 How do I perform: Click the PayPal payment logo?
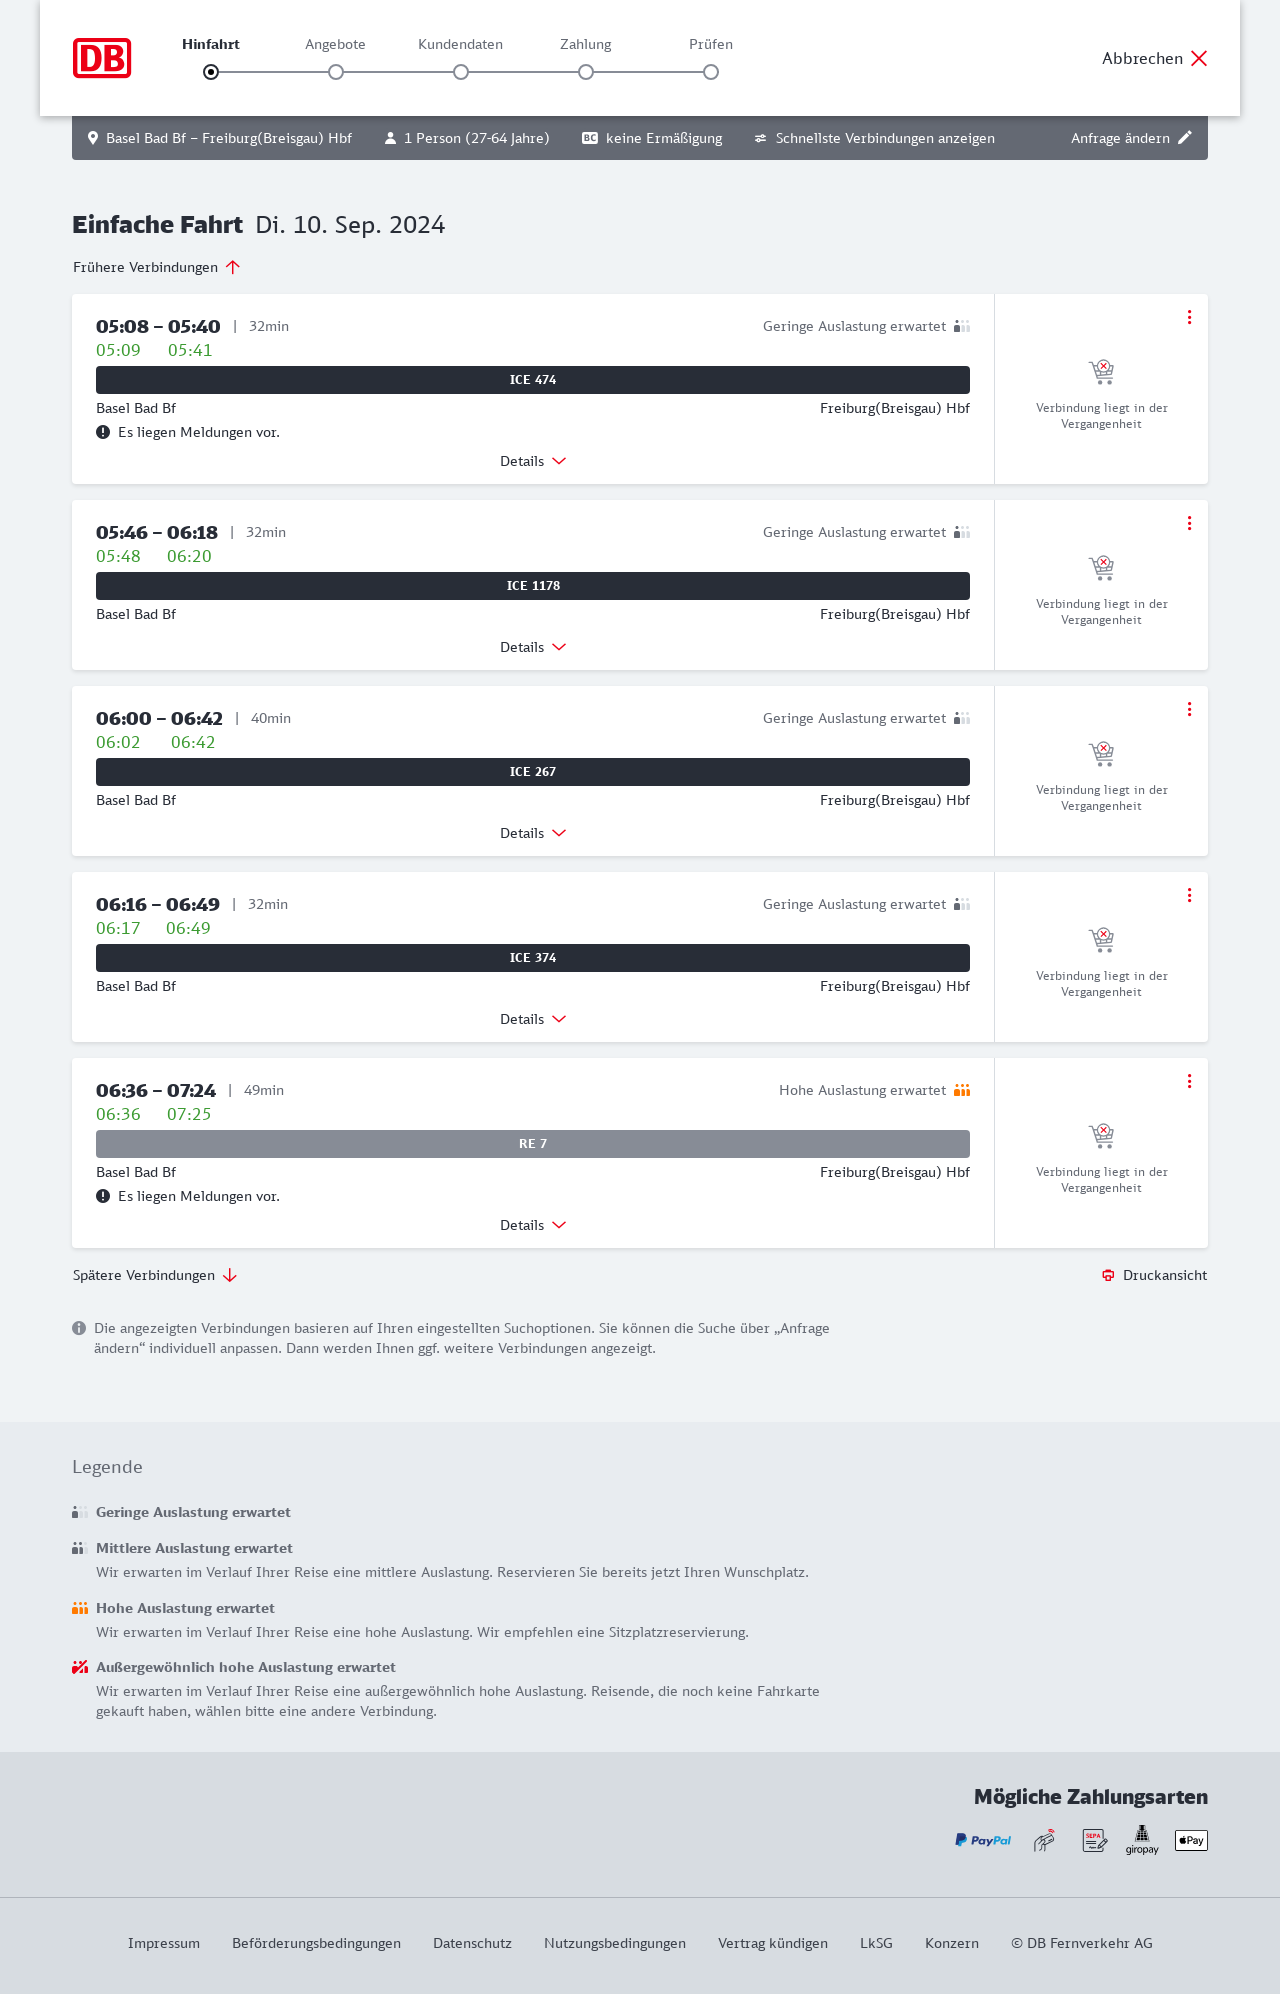[x=983, y=1840]
